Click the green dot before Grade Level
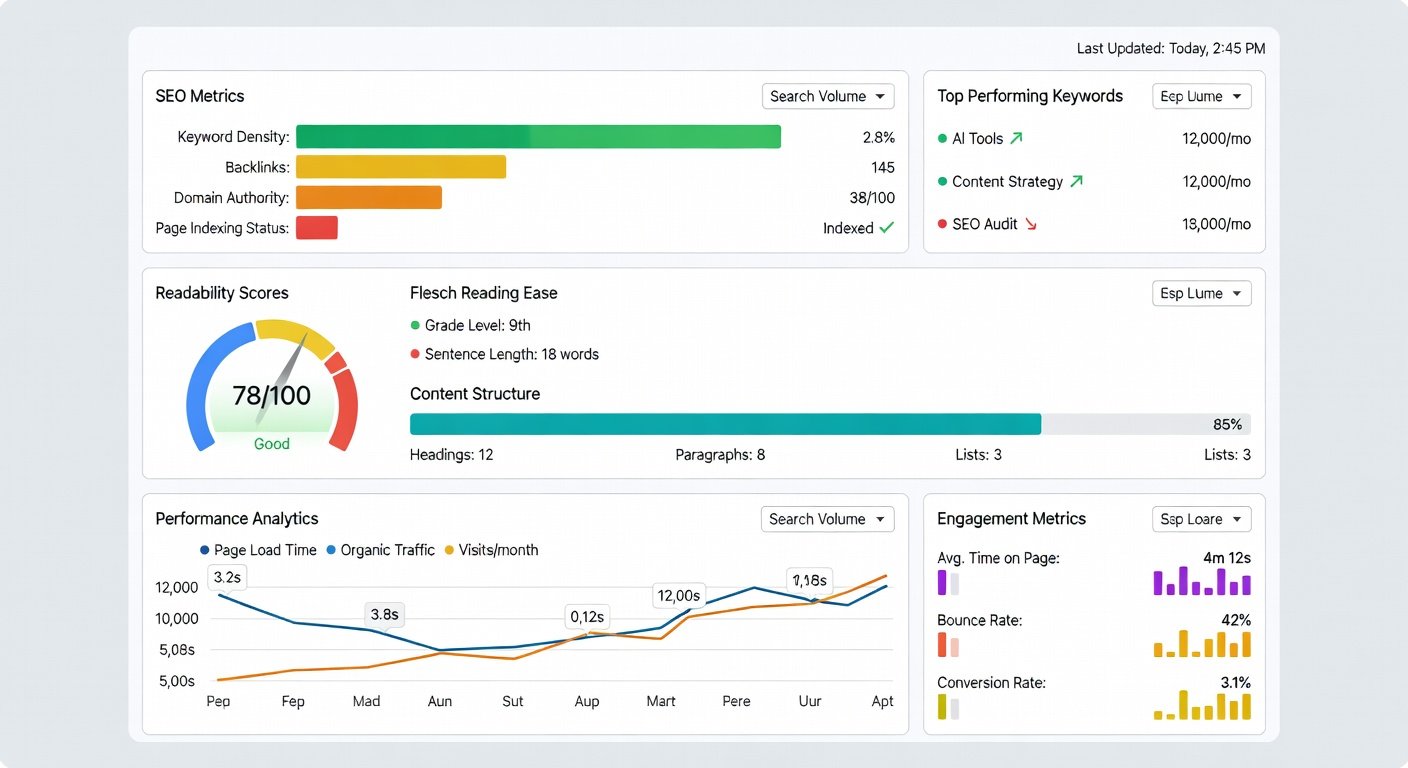The image size is (1408, 768). pyautogui.click(x=415, y=325)
